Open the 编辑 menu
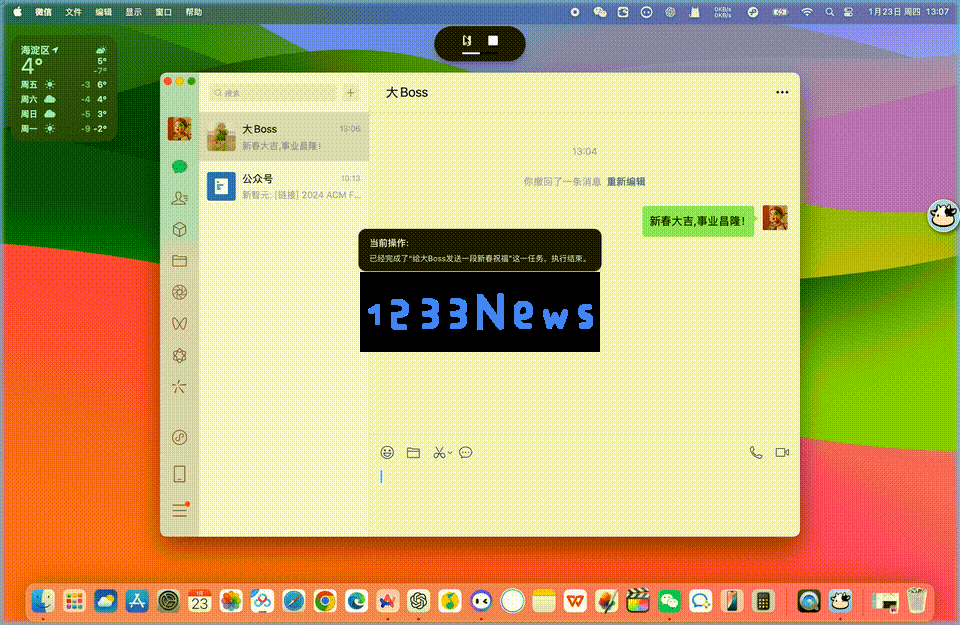Viewport: 960px width, 625px height. tap(103, 12)
